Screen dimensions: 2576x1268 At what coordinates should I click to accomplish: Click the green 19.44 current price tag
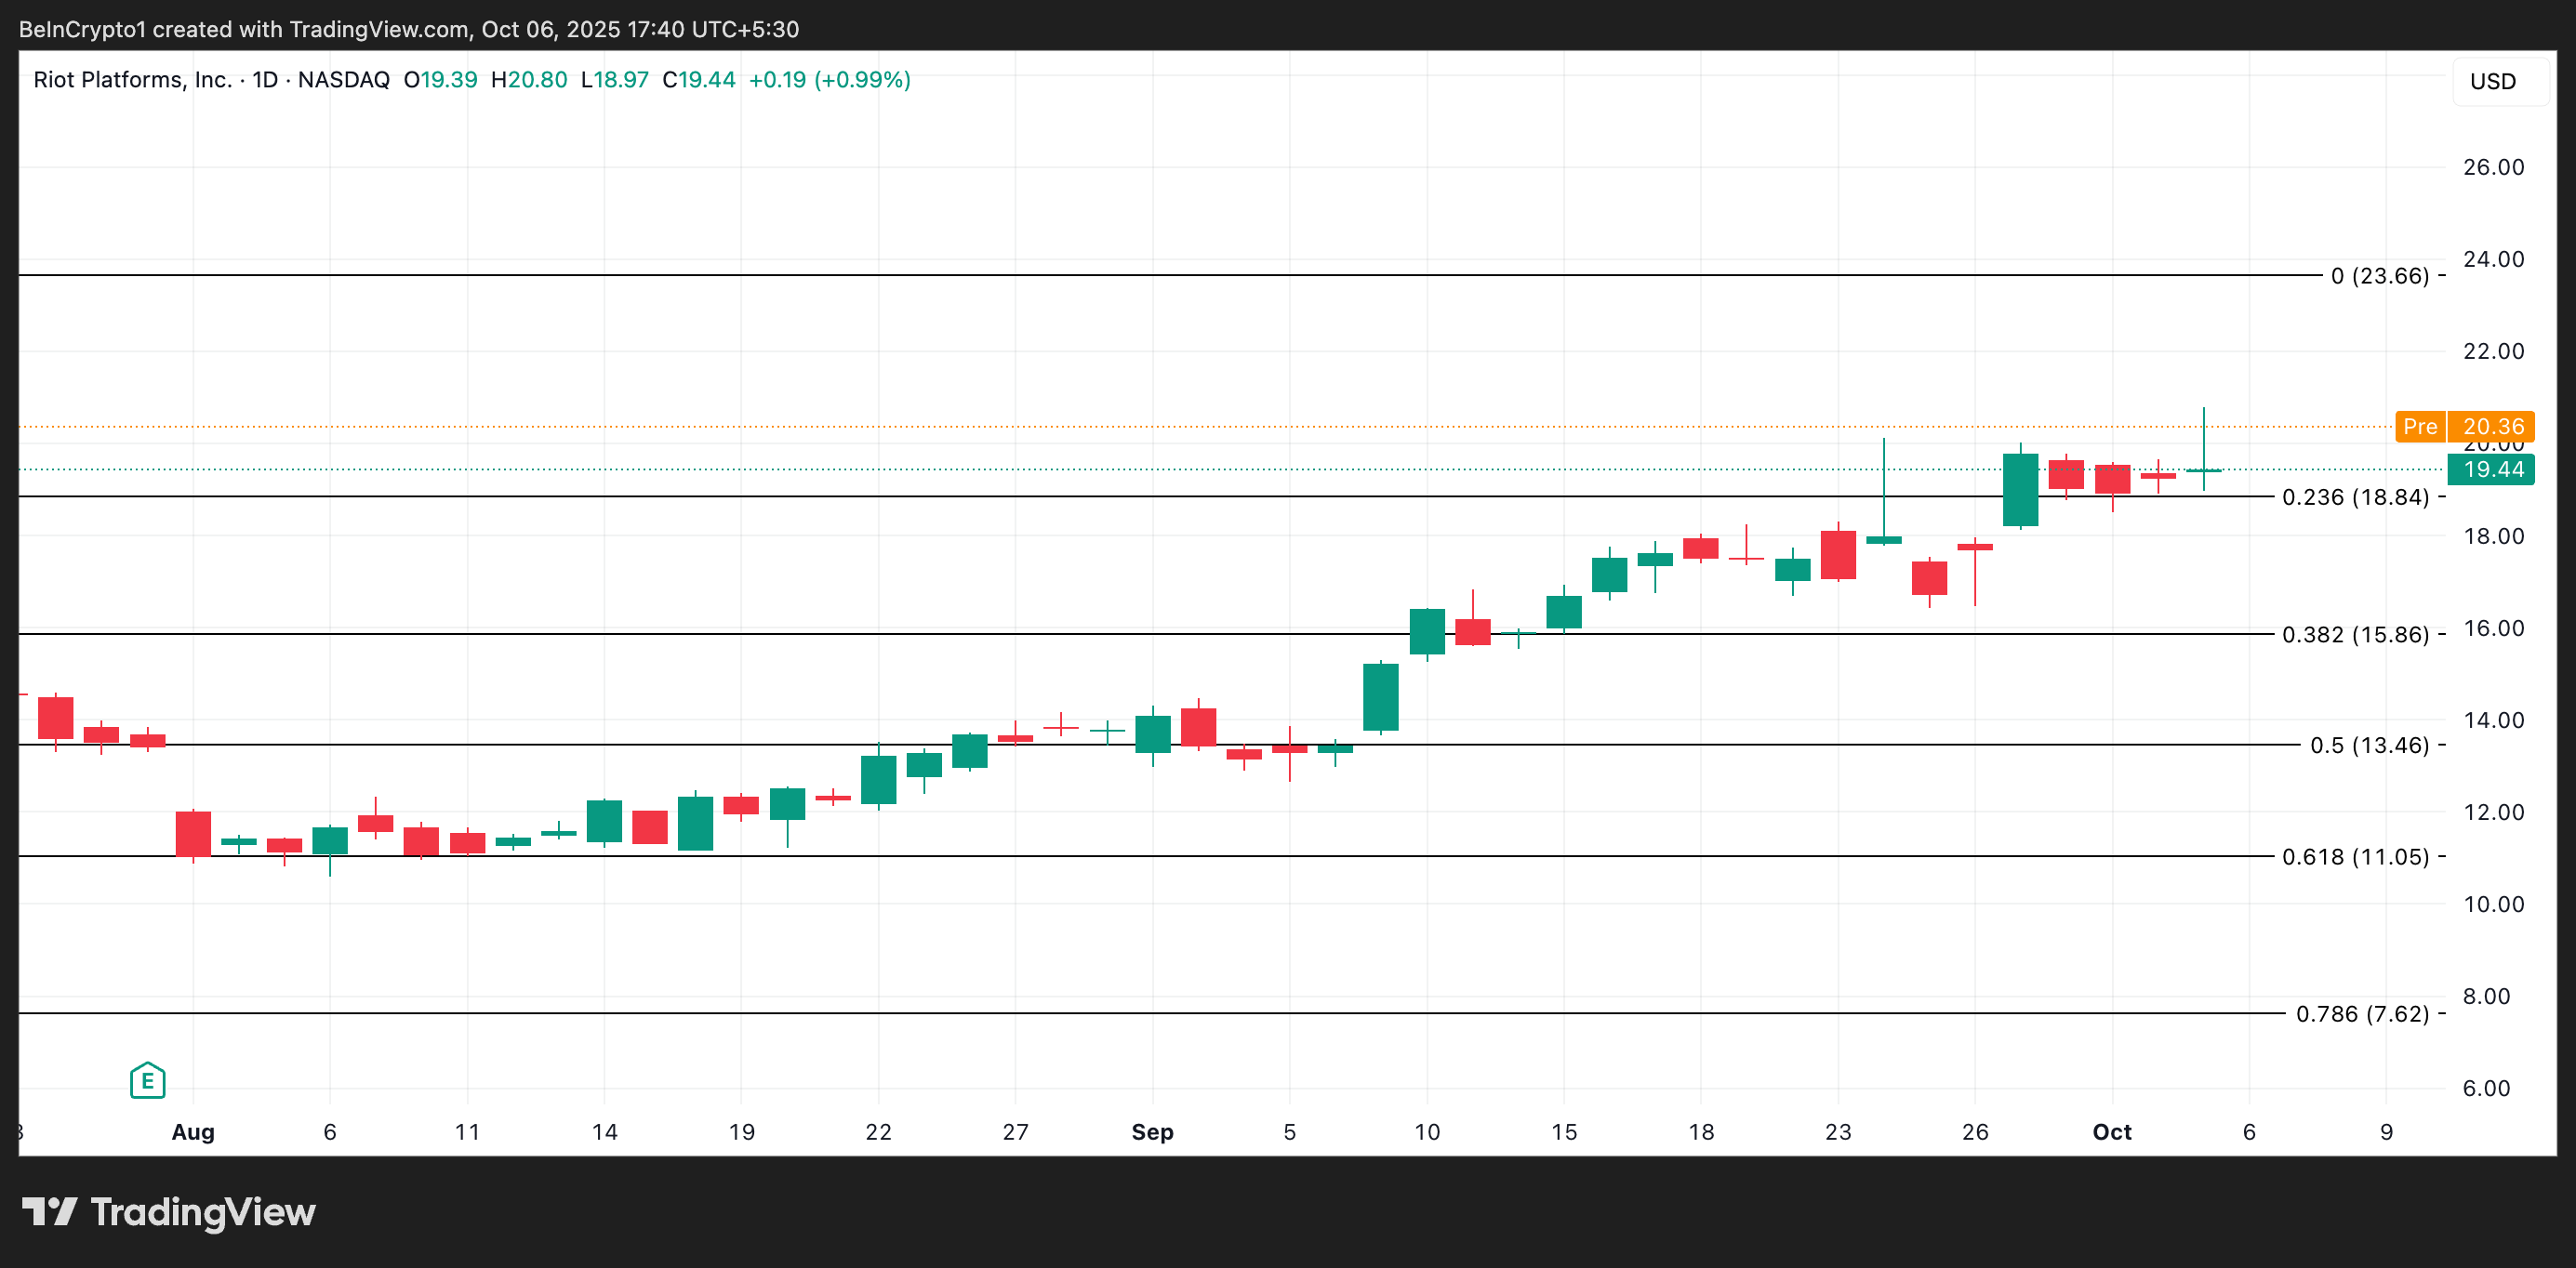2491,469
